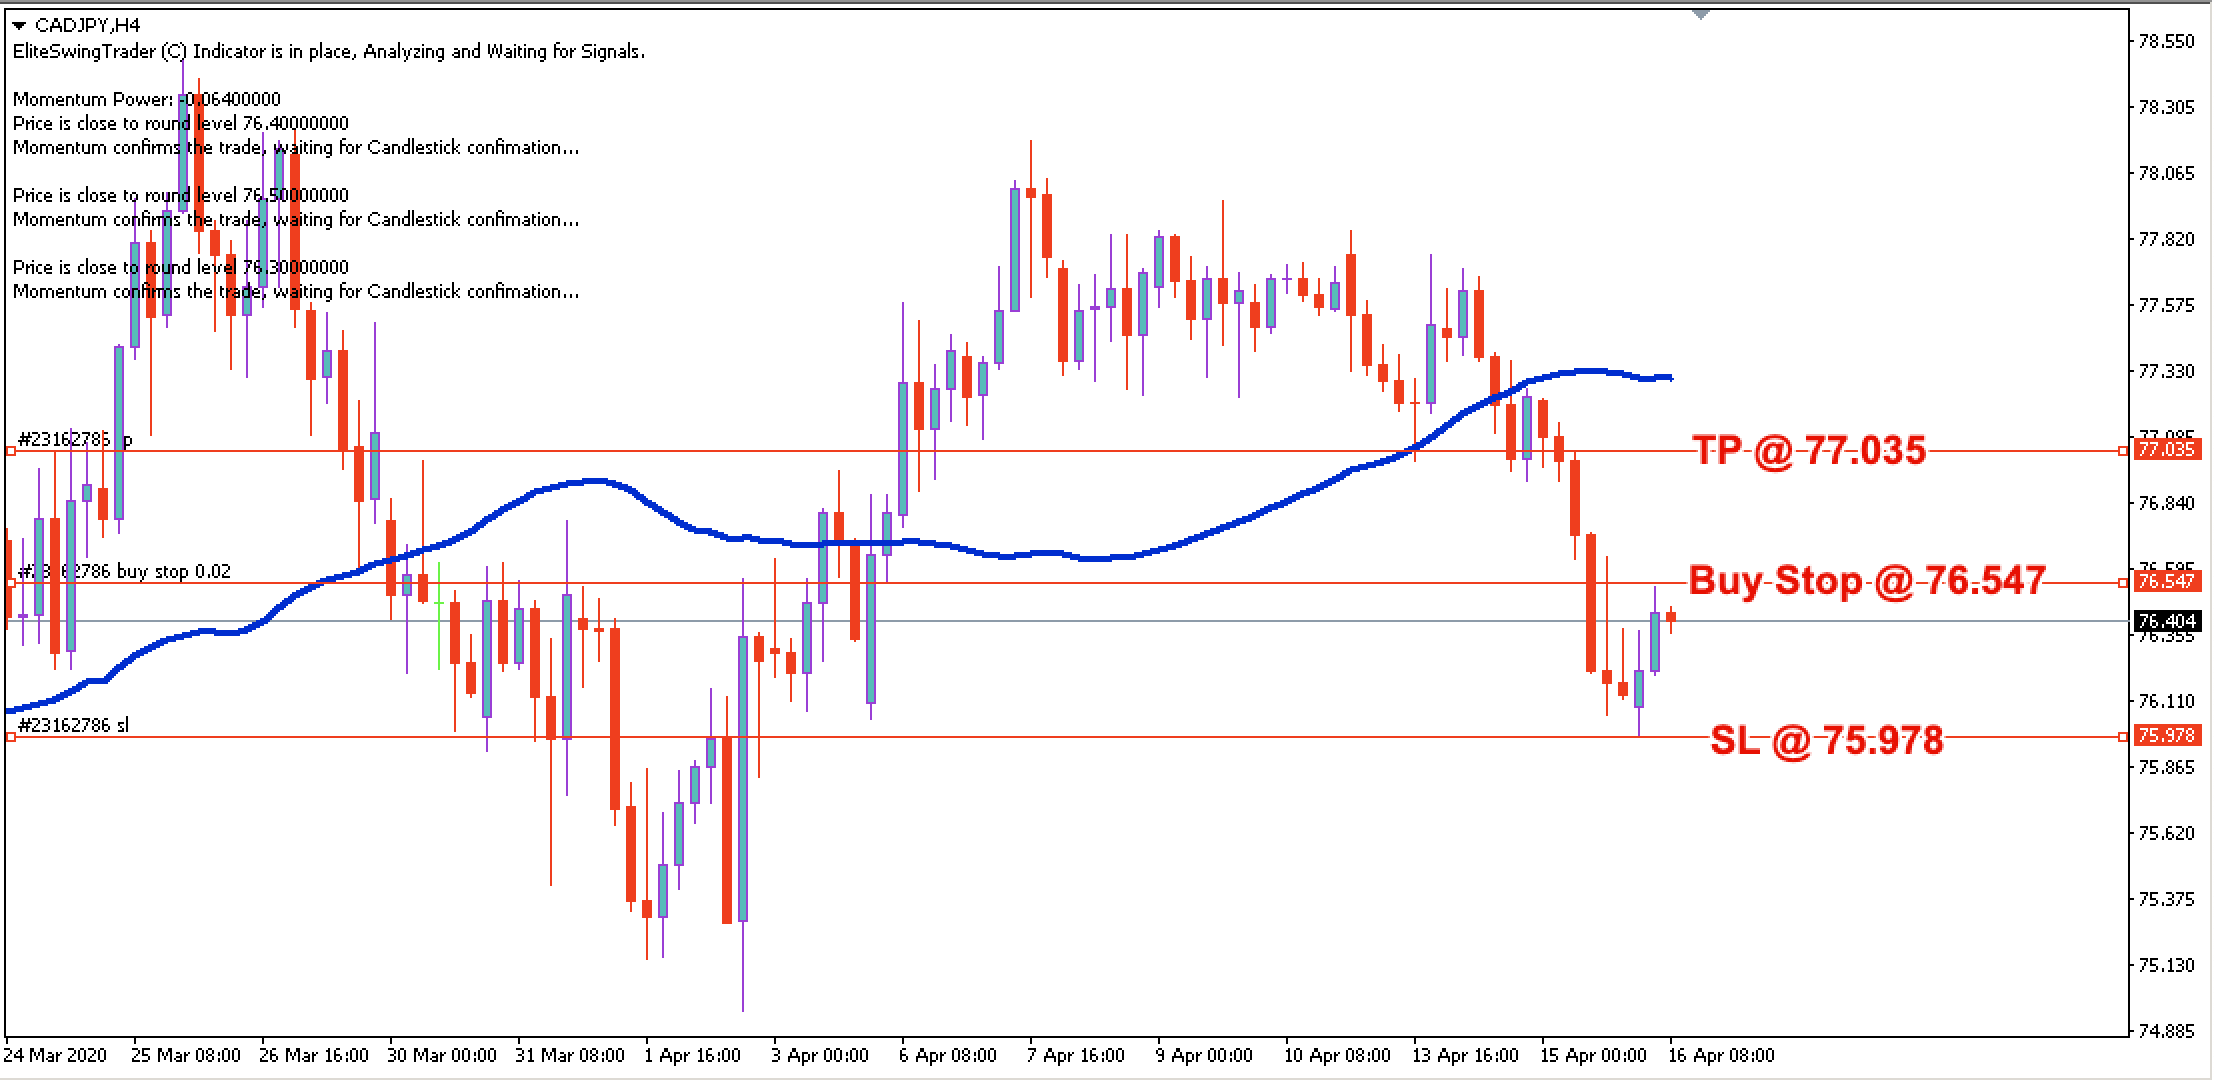Screen dimensions: 2214x1082
Task: Click the 77.330 price scale value
Action: (2166, 371)
